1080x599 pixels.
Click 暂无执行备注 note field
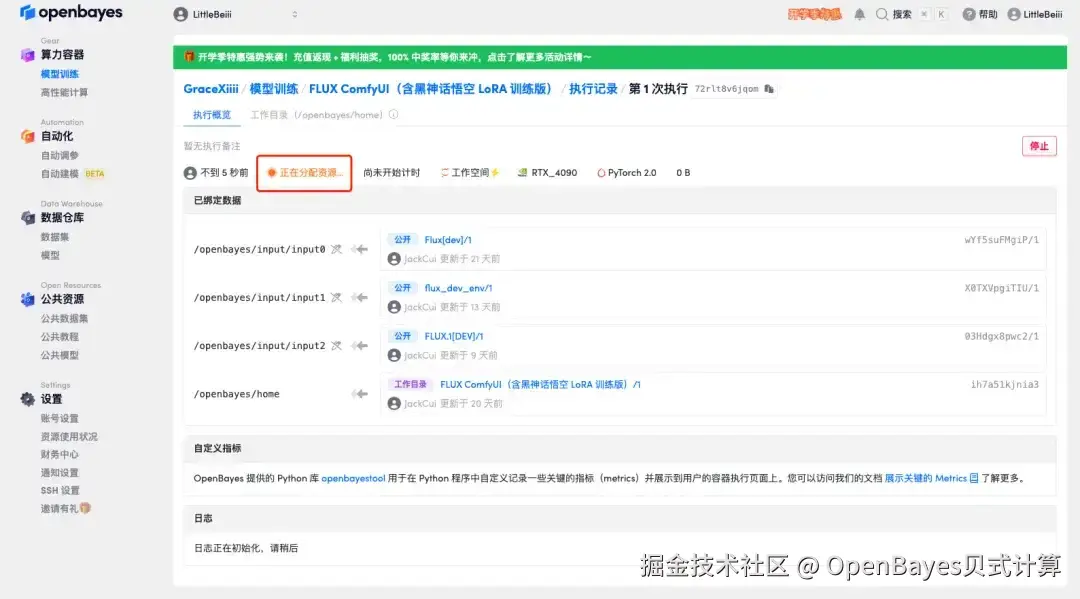coord(211,146)
